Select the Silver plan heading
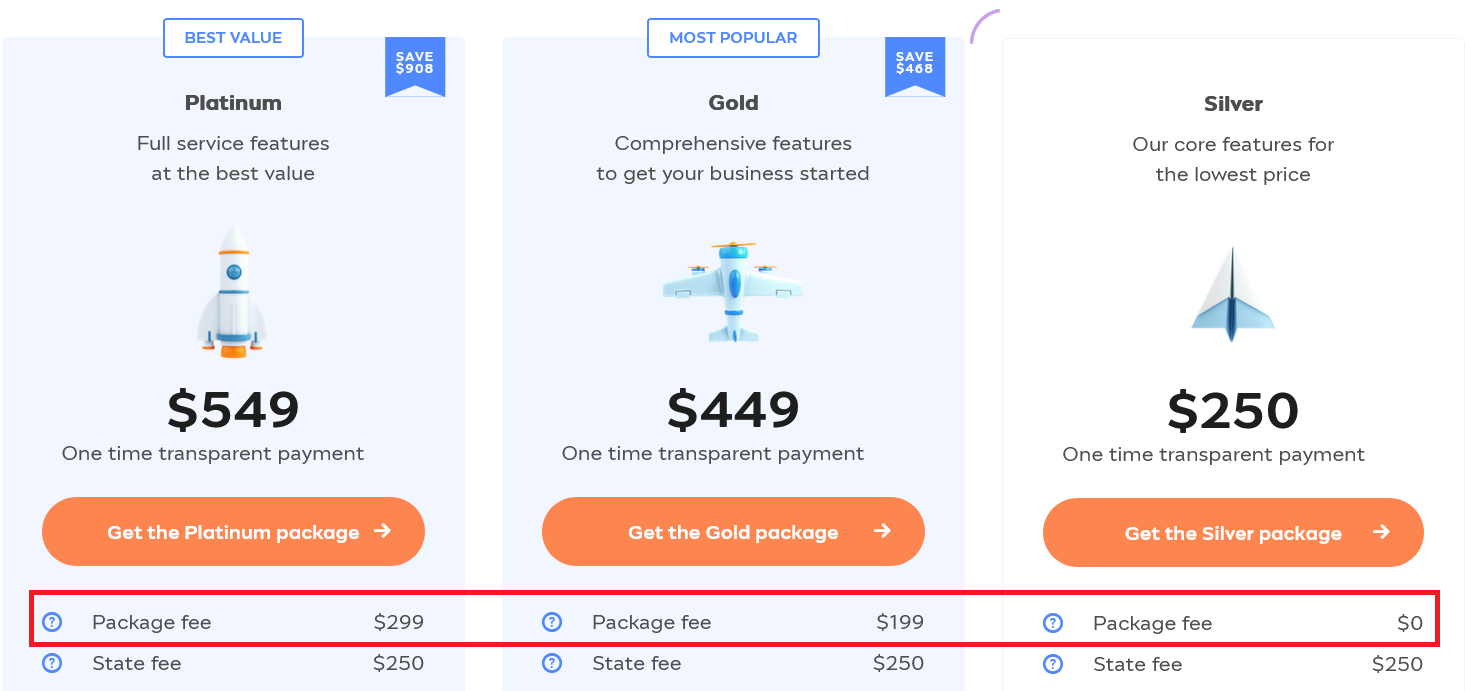The image size is (1465, 691). click(1233, 104)
